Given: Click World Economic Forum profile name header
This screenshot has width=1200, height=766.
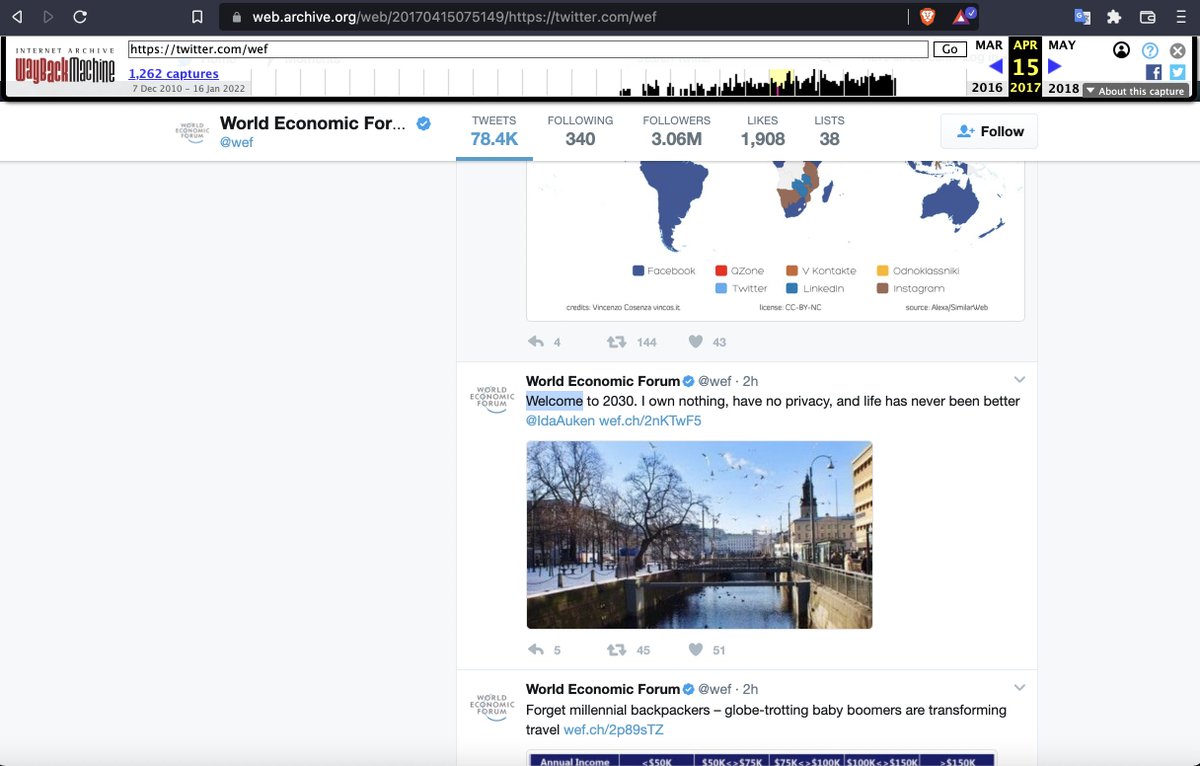Looking at the screenshot, I should tap(314, 123).
